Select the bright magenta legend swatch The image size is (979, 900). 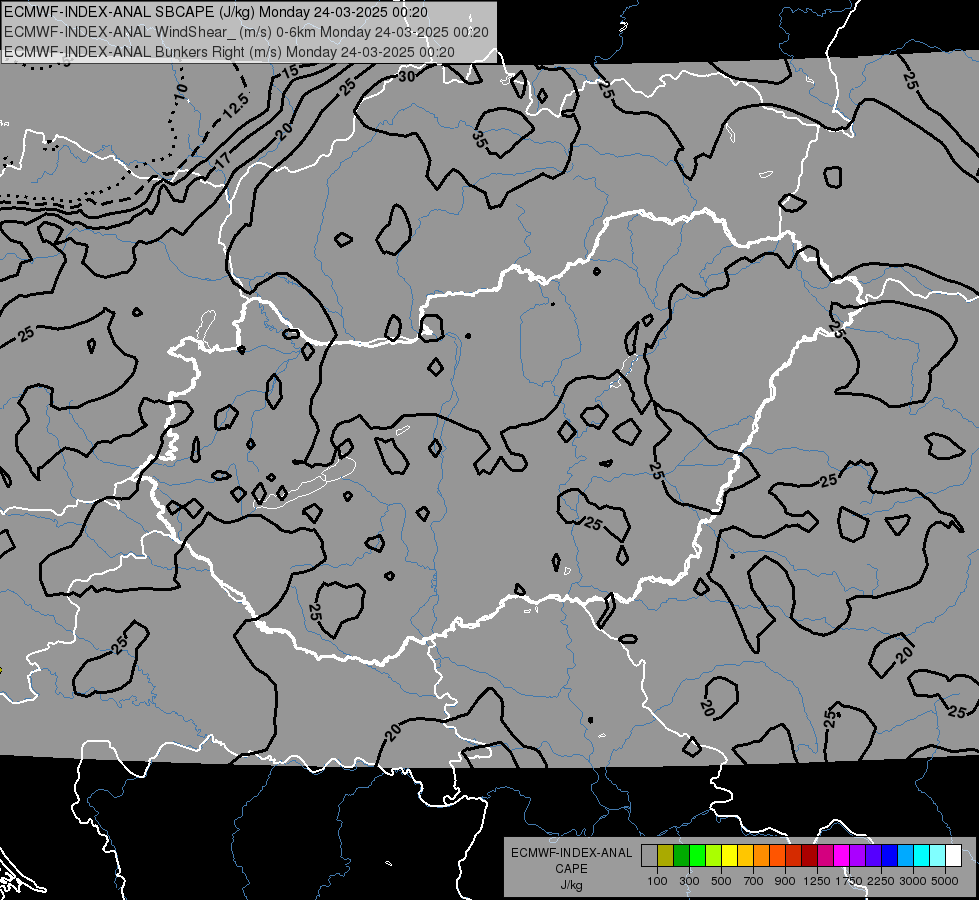tap(842, 855)
